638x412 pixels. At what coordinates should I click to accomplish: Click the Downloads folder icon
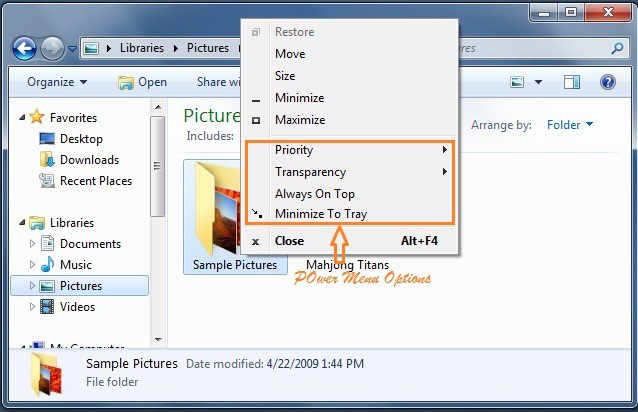click(47, 159)
